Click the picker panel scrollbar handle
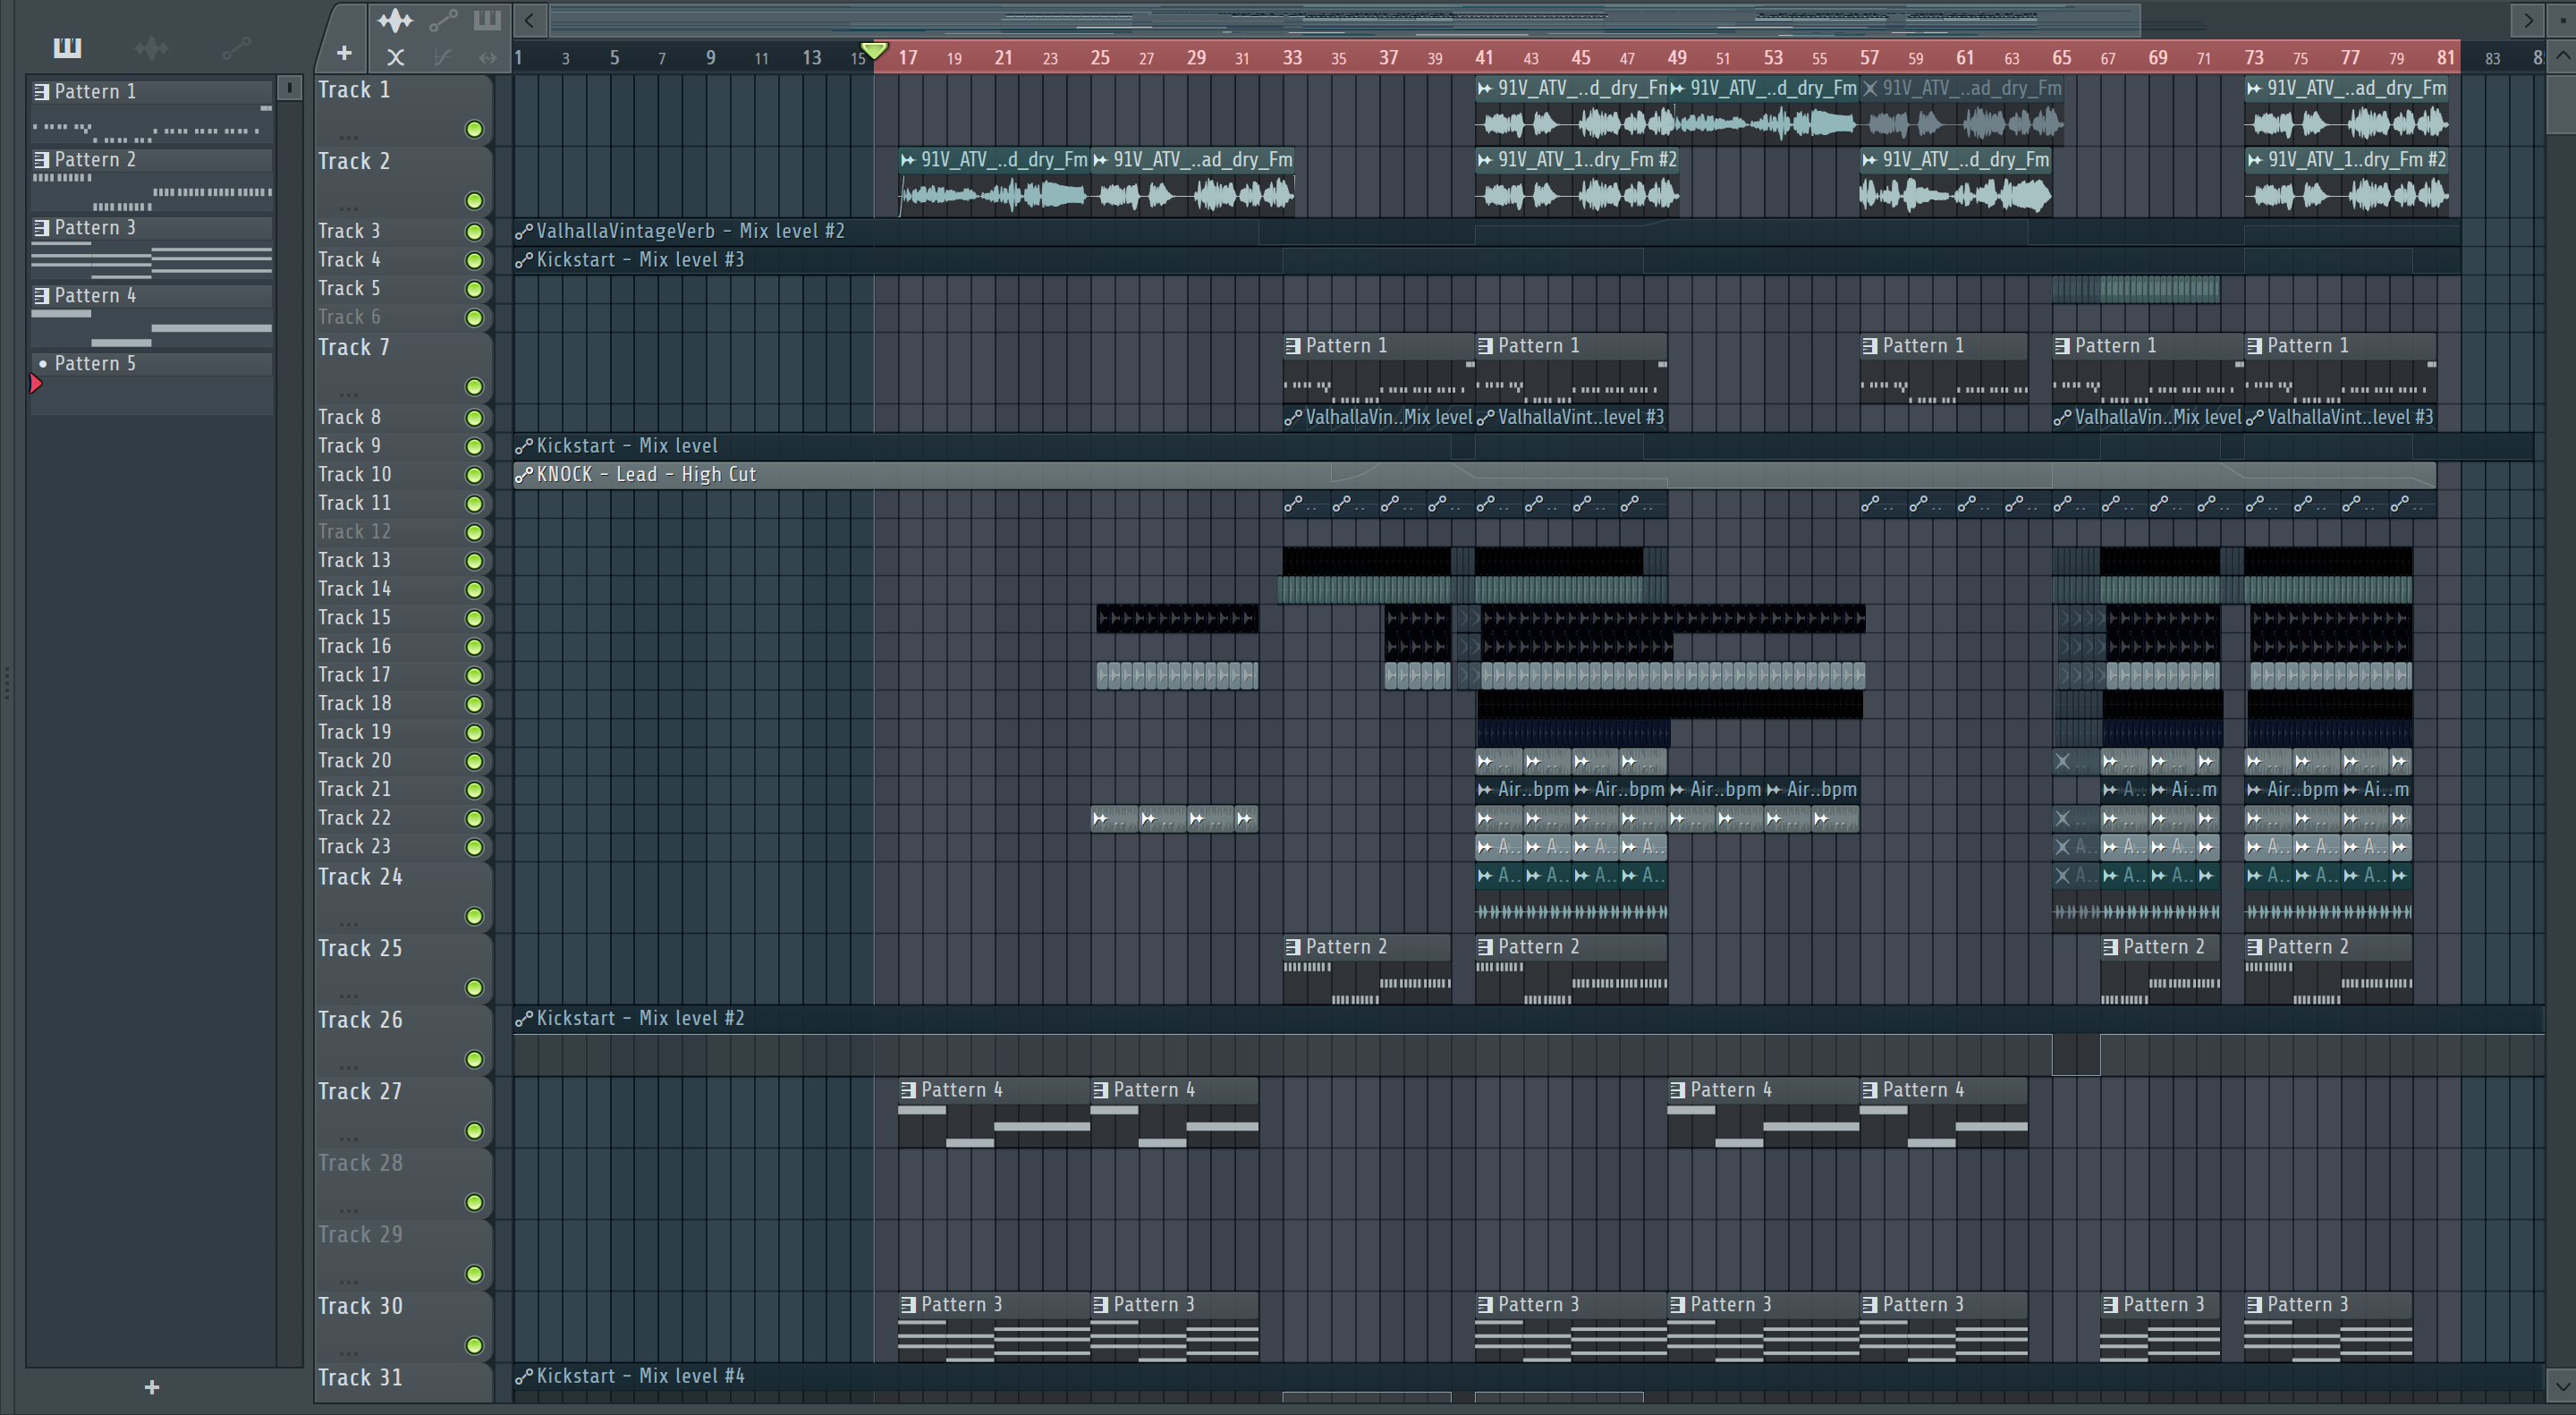 pos(289,88)
